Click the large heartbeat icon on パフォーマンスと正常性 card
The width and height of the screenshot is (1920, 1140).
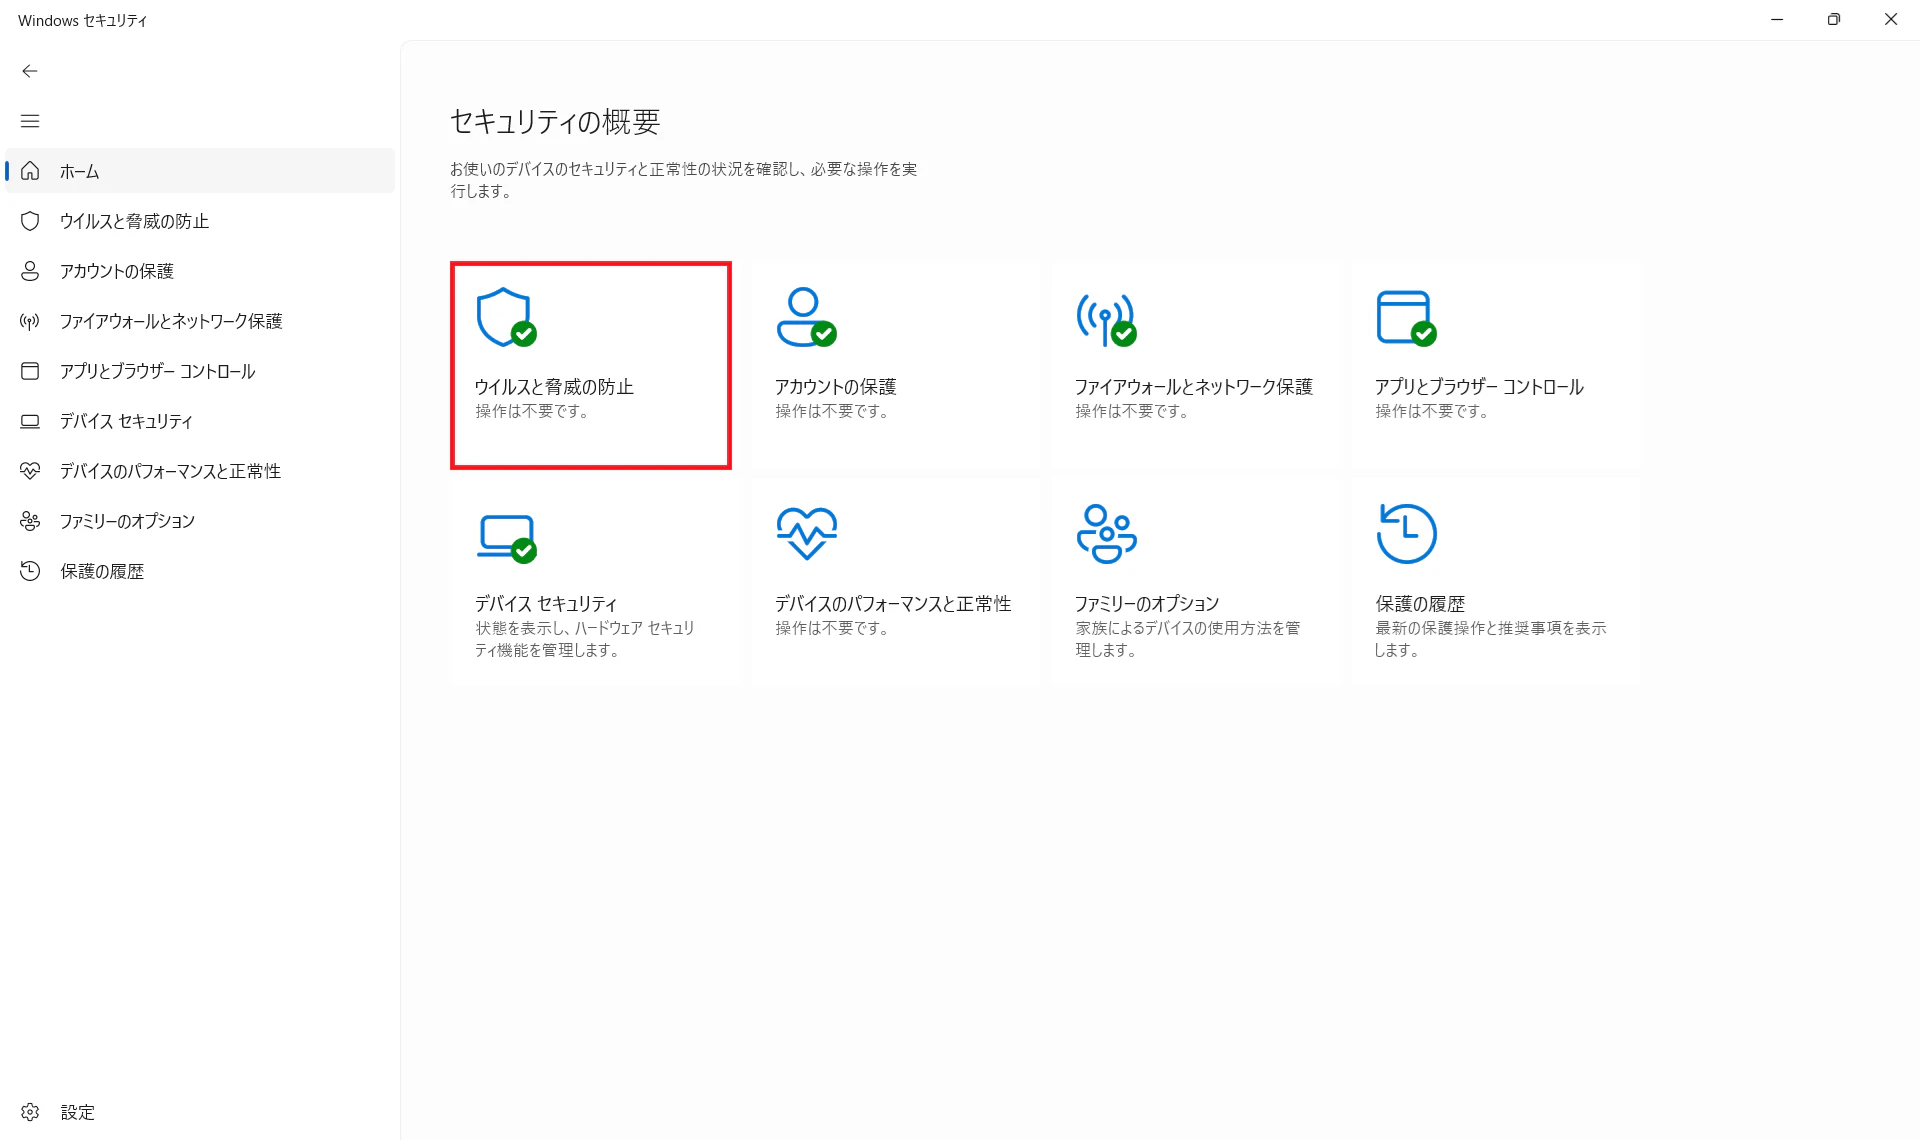click(806, 533)
